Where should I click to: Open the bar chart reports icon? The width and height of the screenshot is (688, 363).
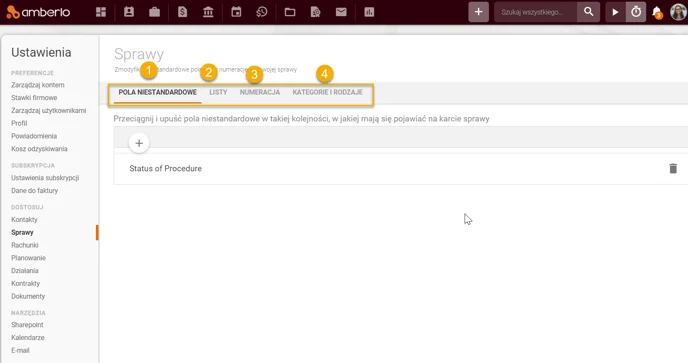coord(369,12)
